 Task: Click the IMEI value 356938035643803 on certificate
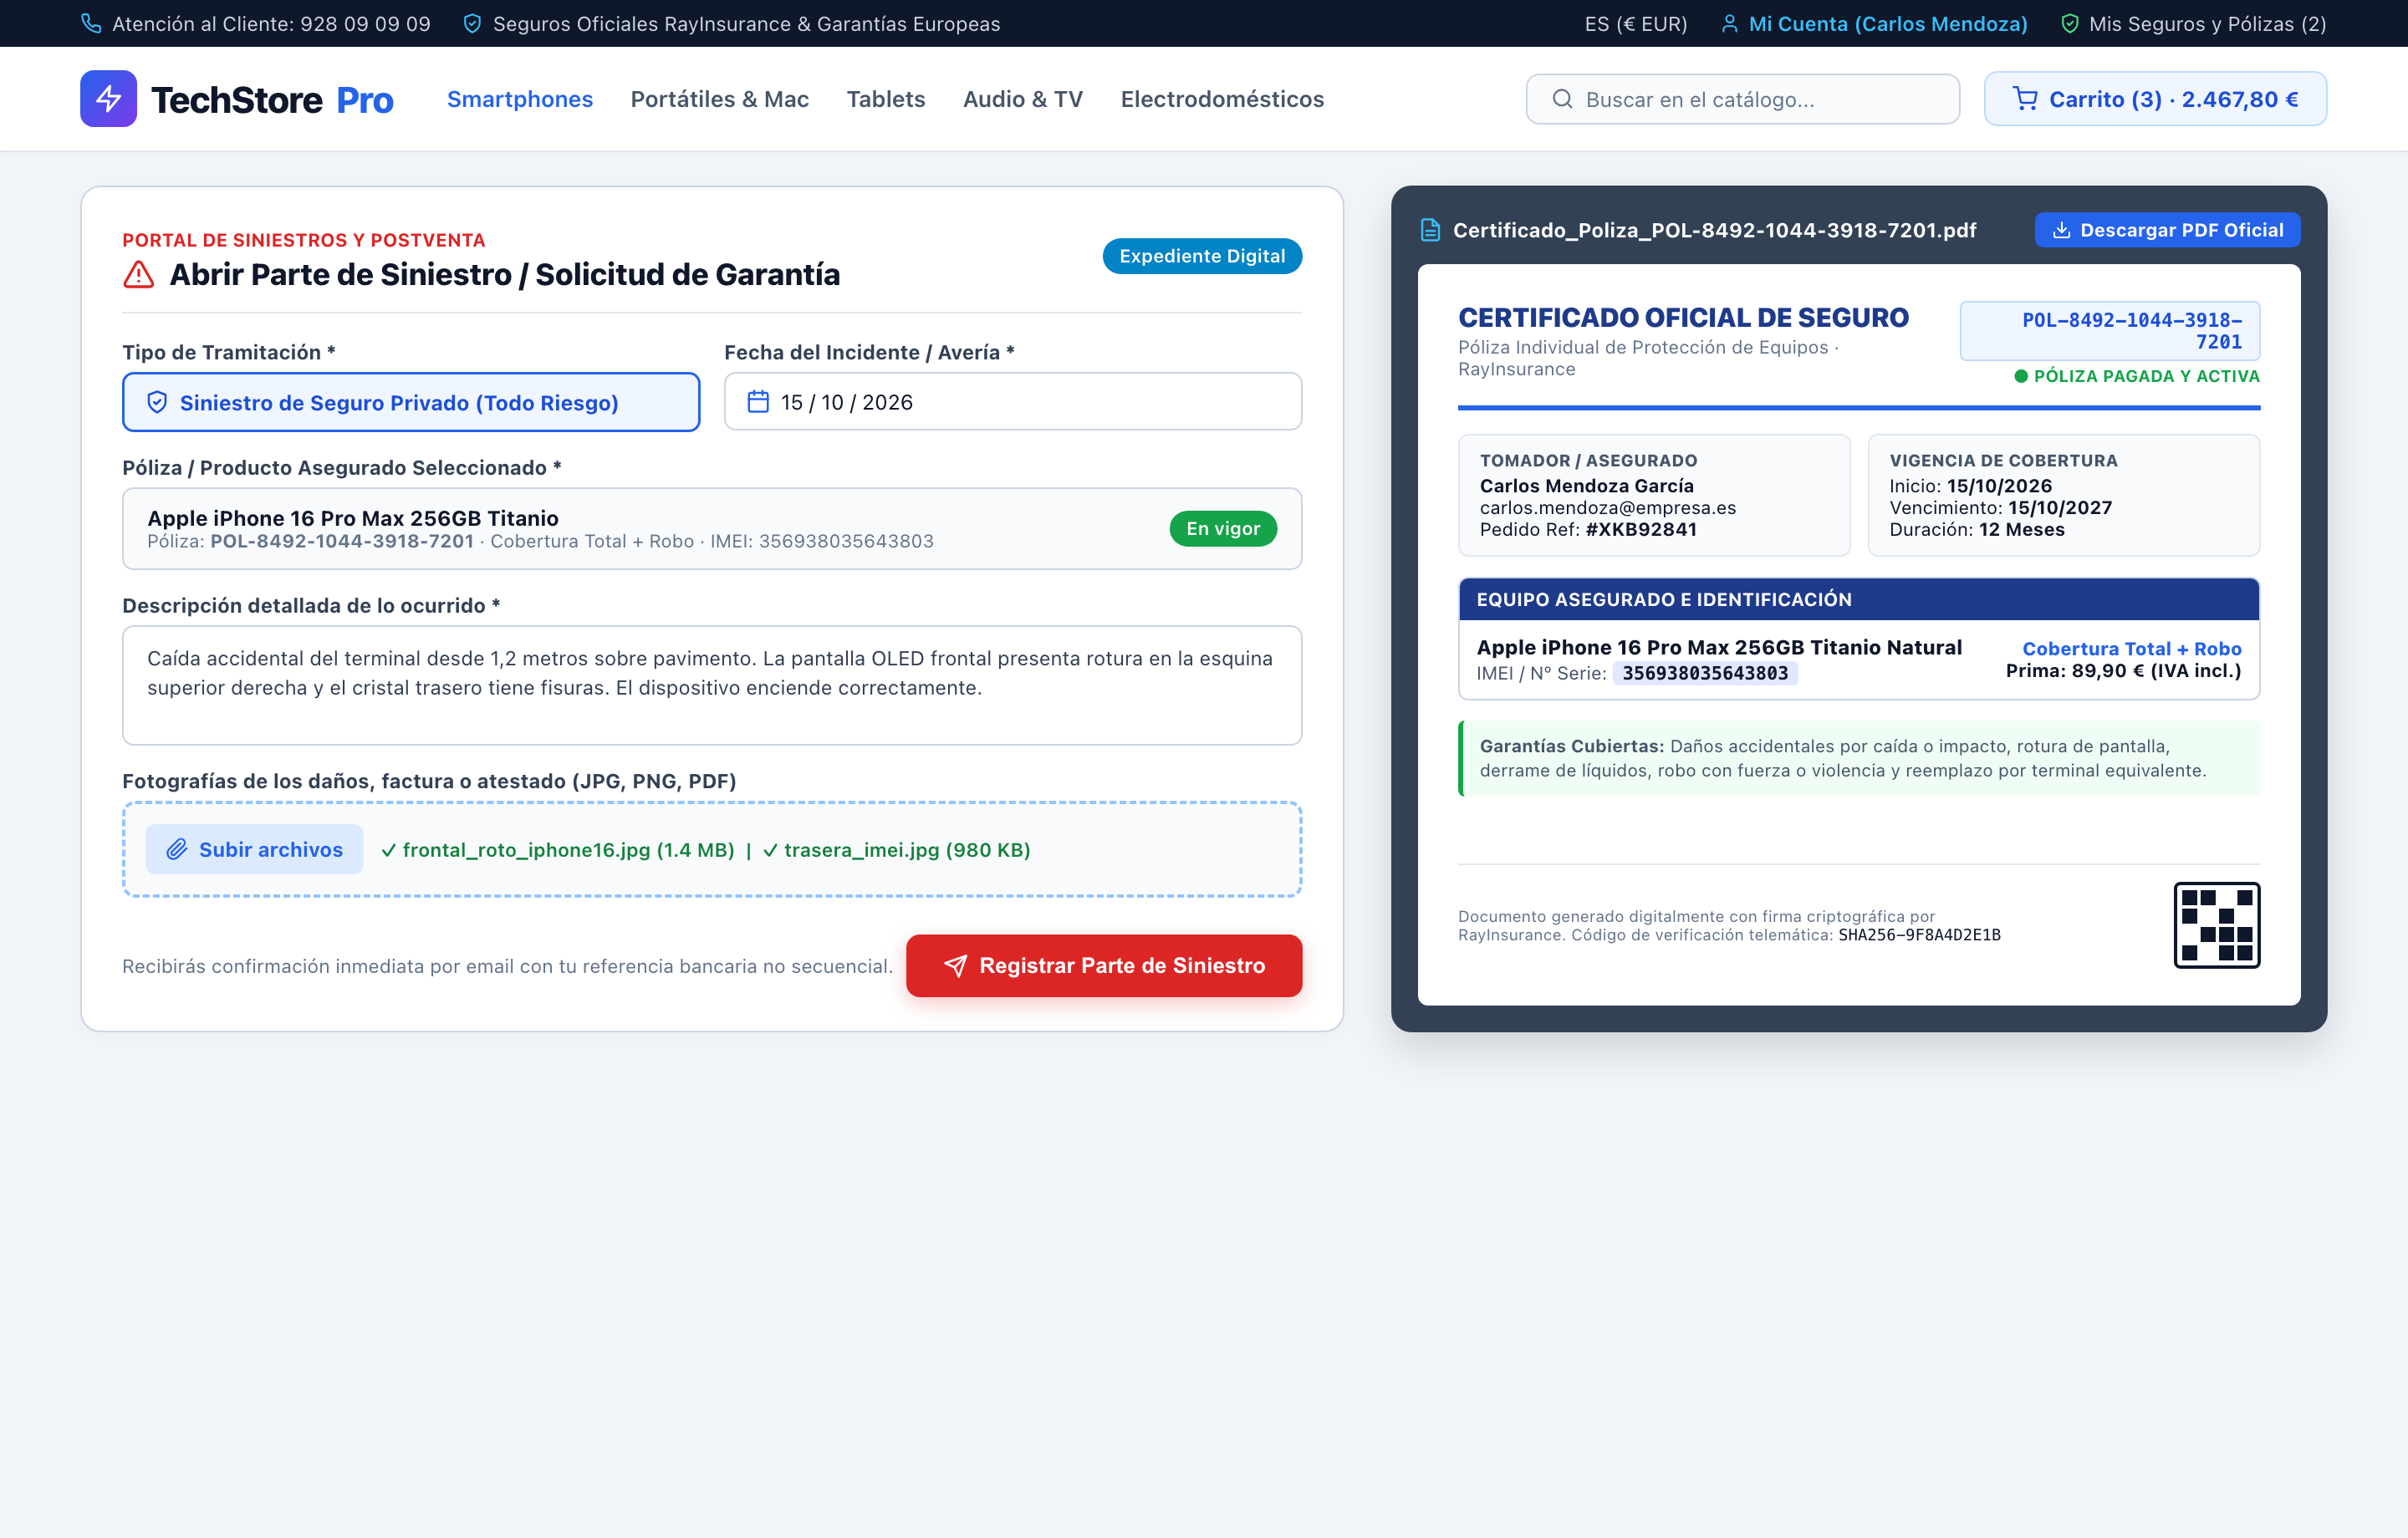(1705, 673)
